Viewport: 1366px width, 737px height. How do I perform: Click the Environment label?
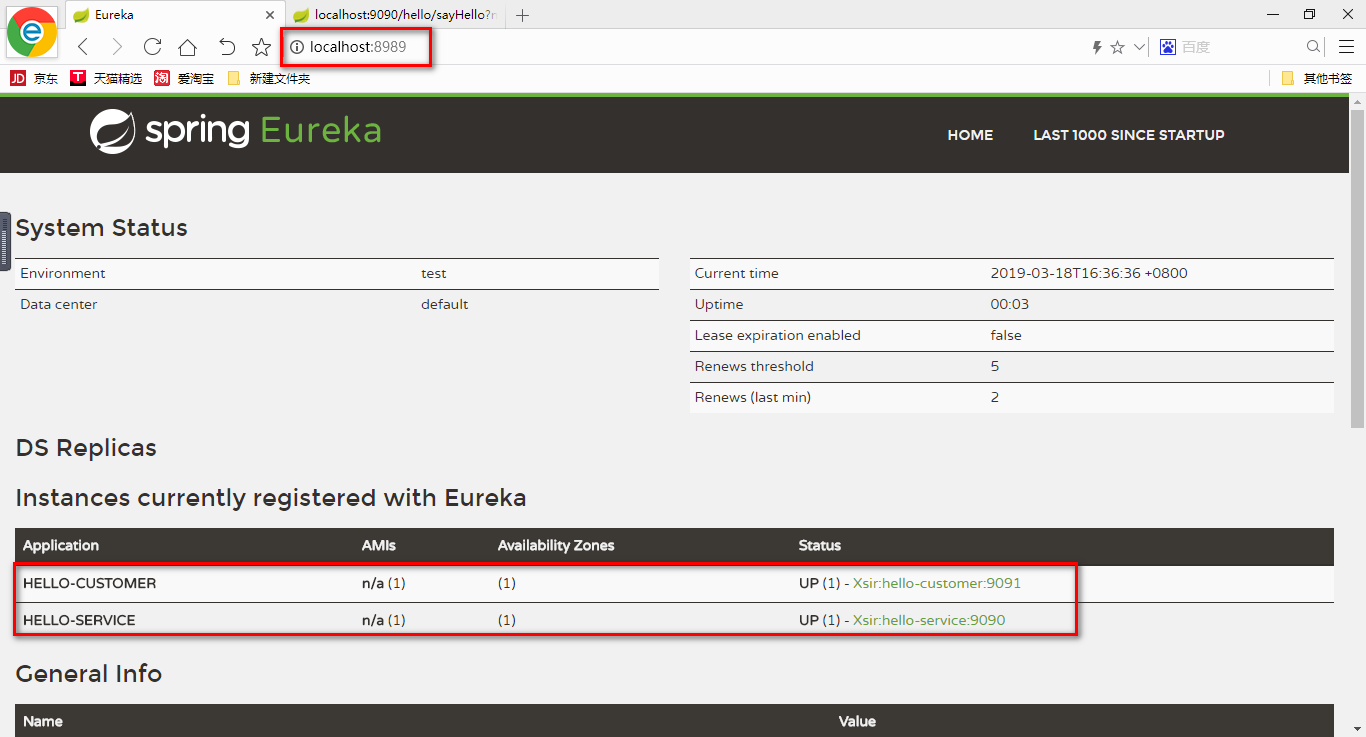point(62,273)
